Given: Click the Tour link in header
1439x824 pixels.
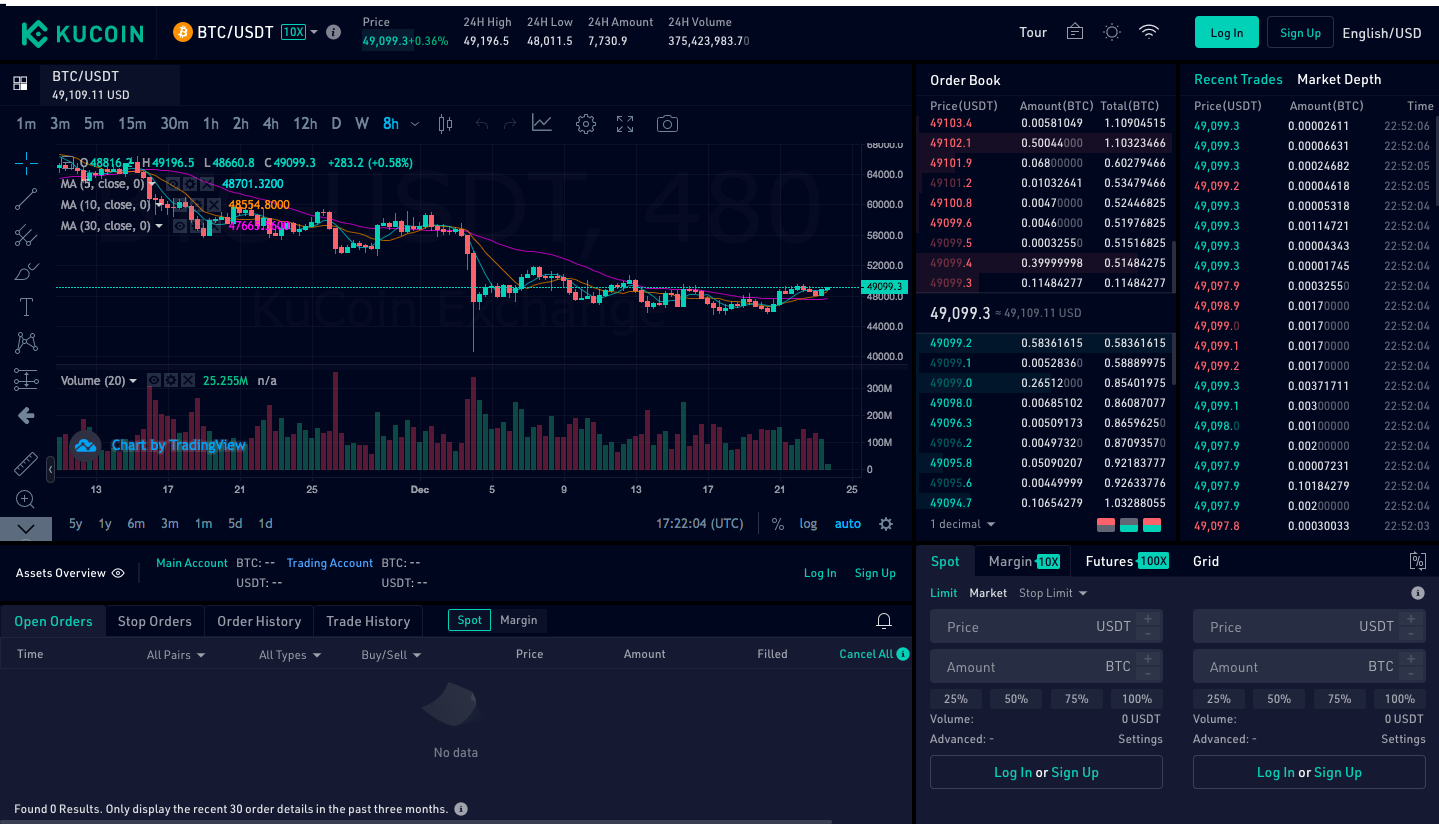Looking at the screenshot, I should [1033, 32].
